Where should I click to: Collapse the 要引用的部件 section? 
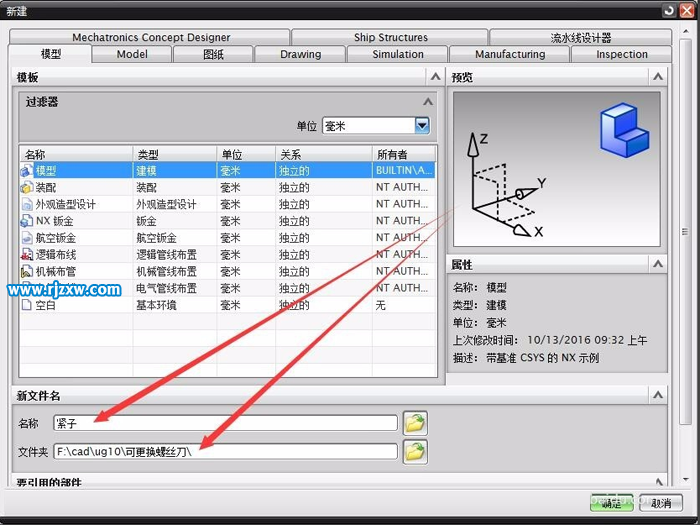(659, 481)
